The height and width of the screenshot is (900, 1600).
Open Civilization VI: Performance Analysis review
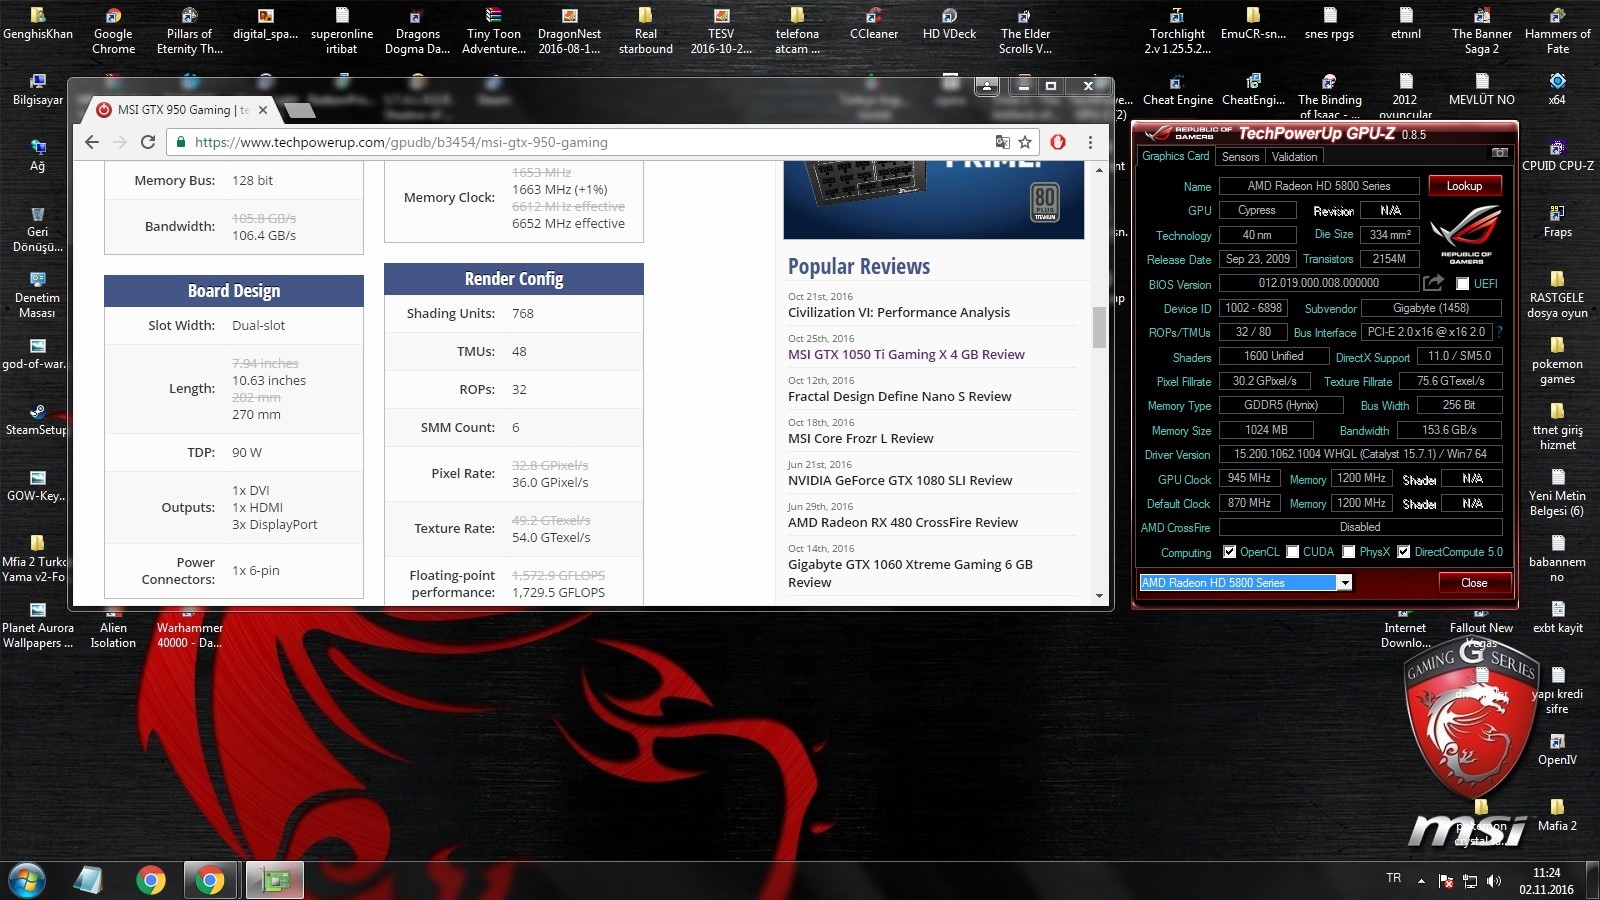[899, 312]
